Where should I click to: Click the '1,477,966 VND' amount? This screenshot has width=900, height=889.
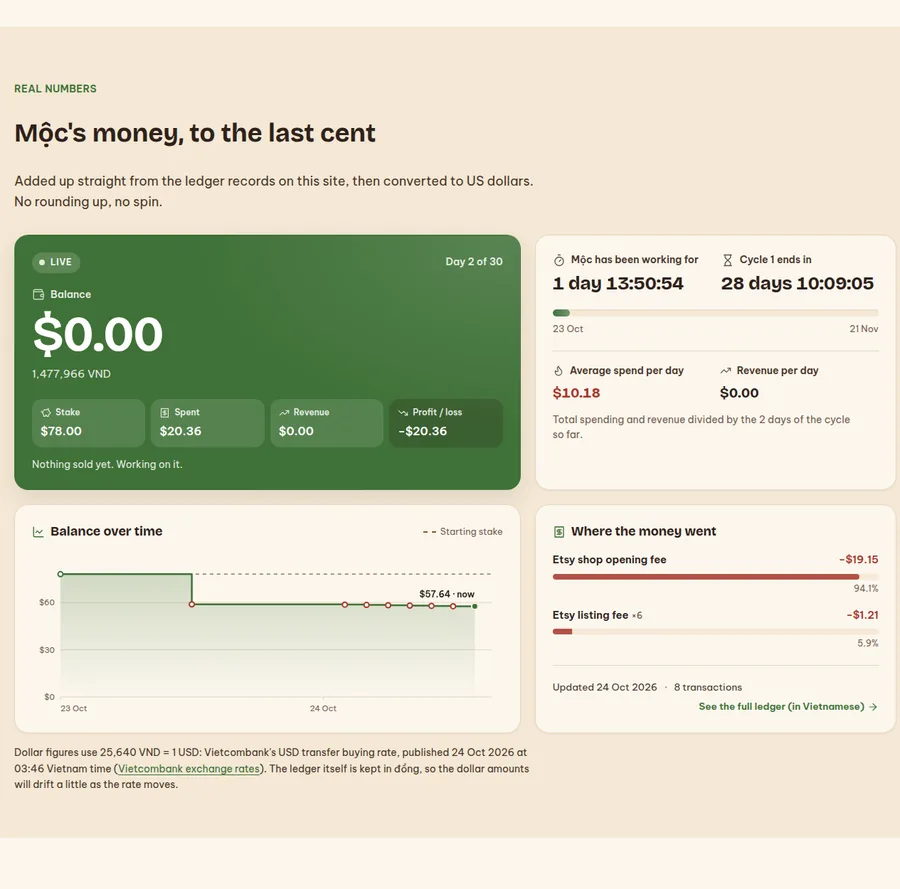coord(71,374)
